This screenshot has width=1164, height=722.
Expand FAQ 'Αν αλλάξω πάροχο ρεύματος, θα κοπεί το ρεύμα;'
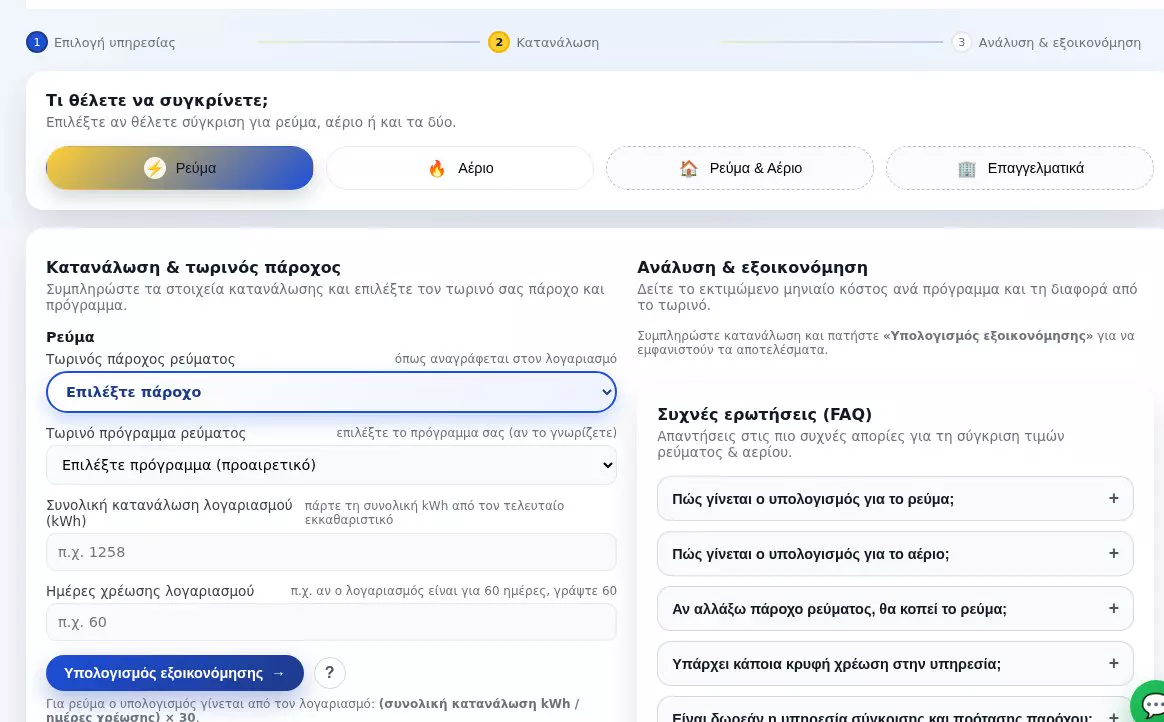895,608
